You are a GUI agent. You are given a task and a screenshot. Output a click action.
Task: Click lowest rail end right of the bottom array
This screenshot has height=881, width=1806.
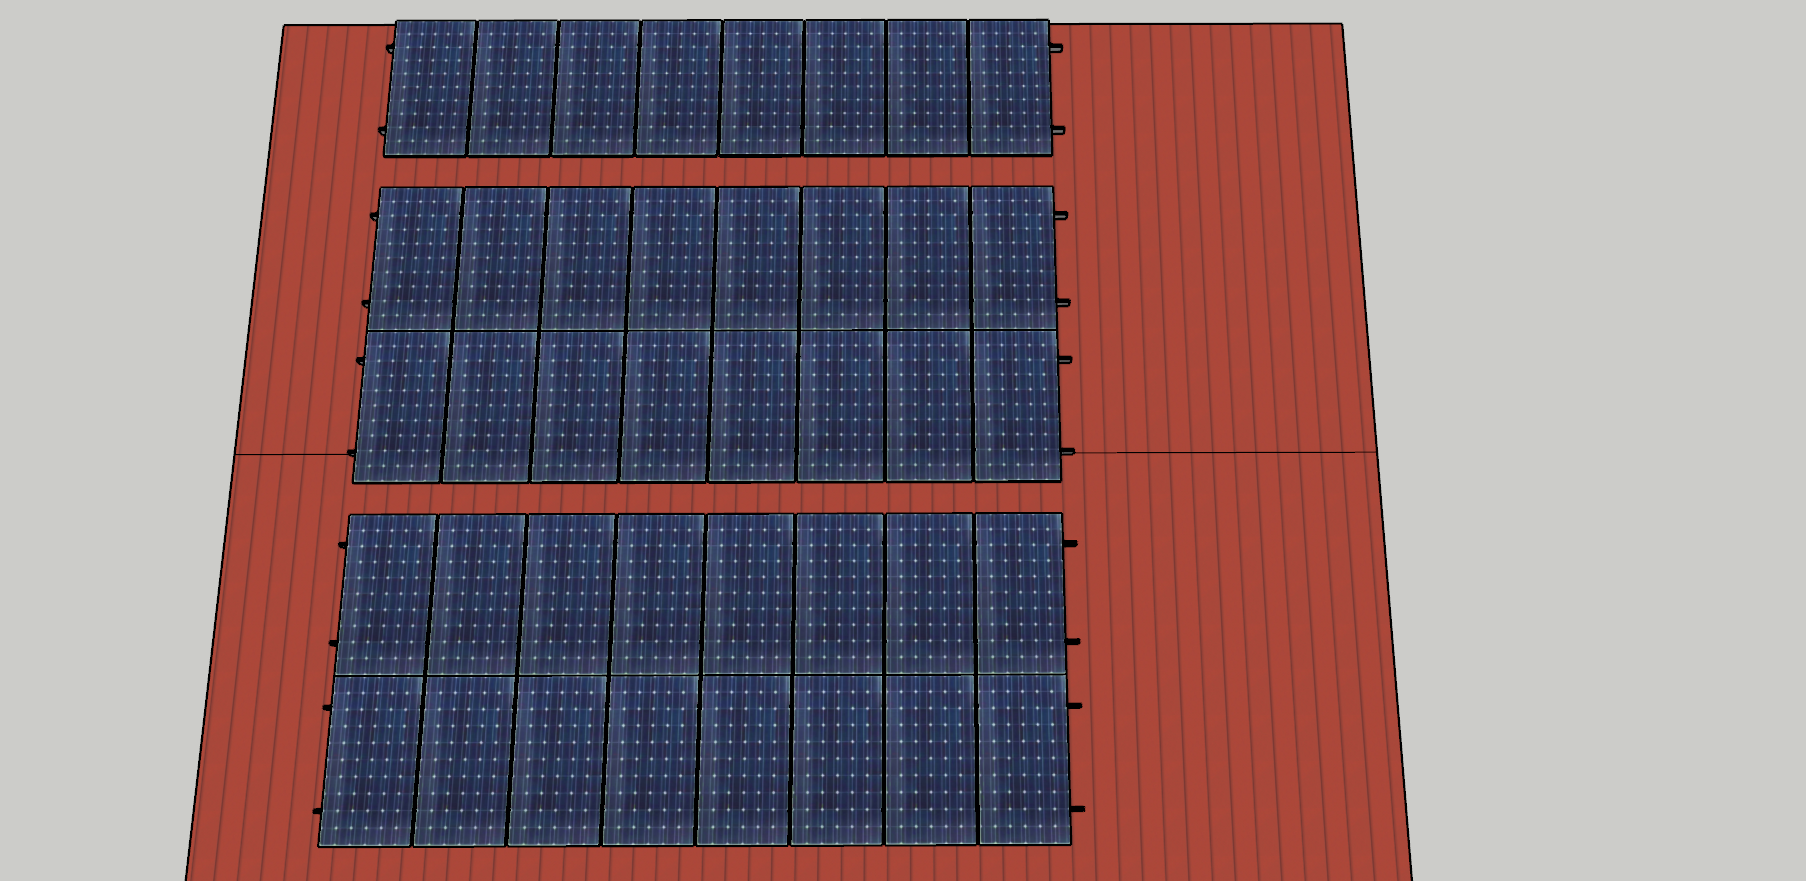(x=1077, y=808)
